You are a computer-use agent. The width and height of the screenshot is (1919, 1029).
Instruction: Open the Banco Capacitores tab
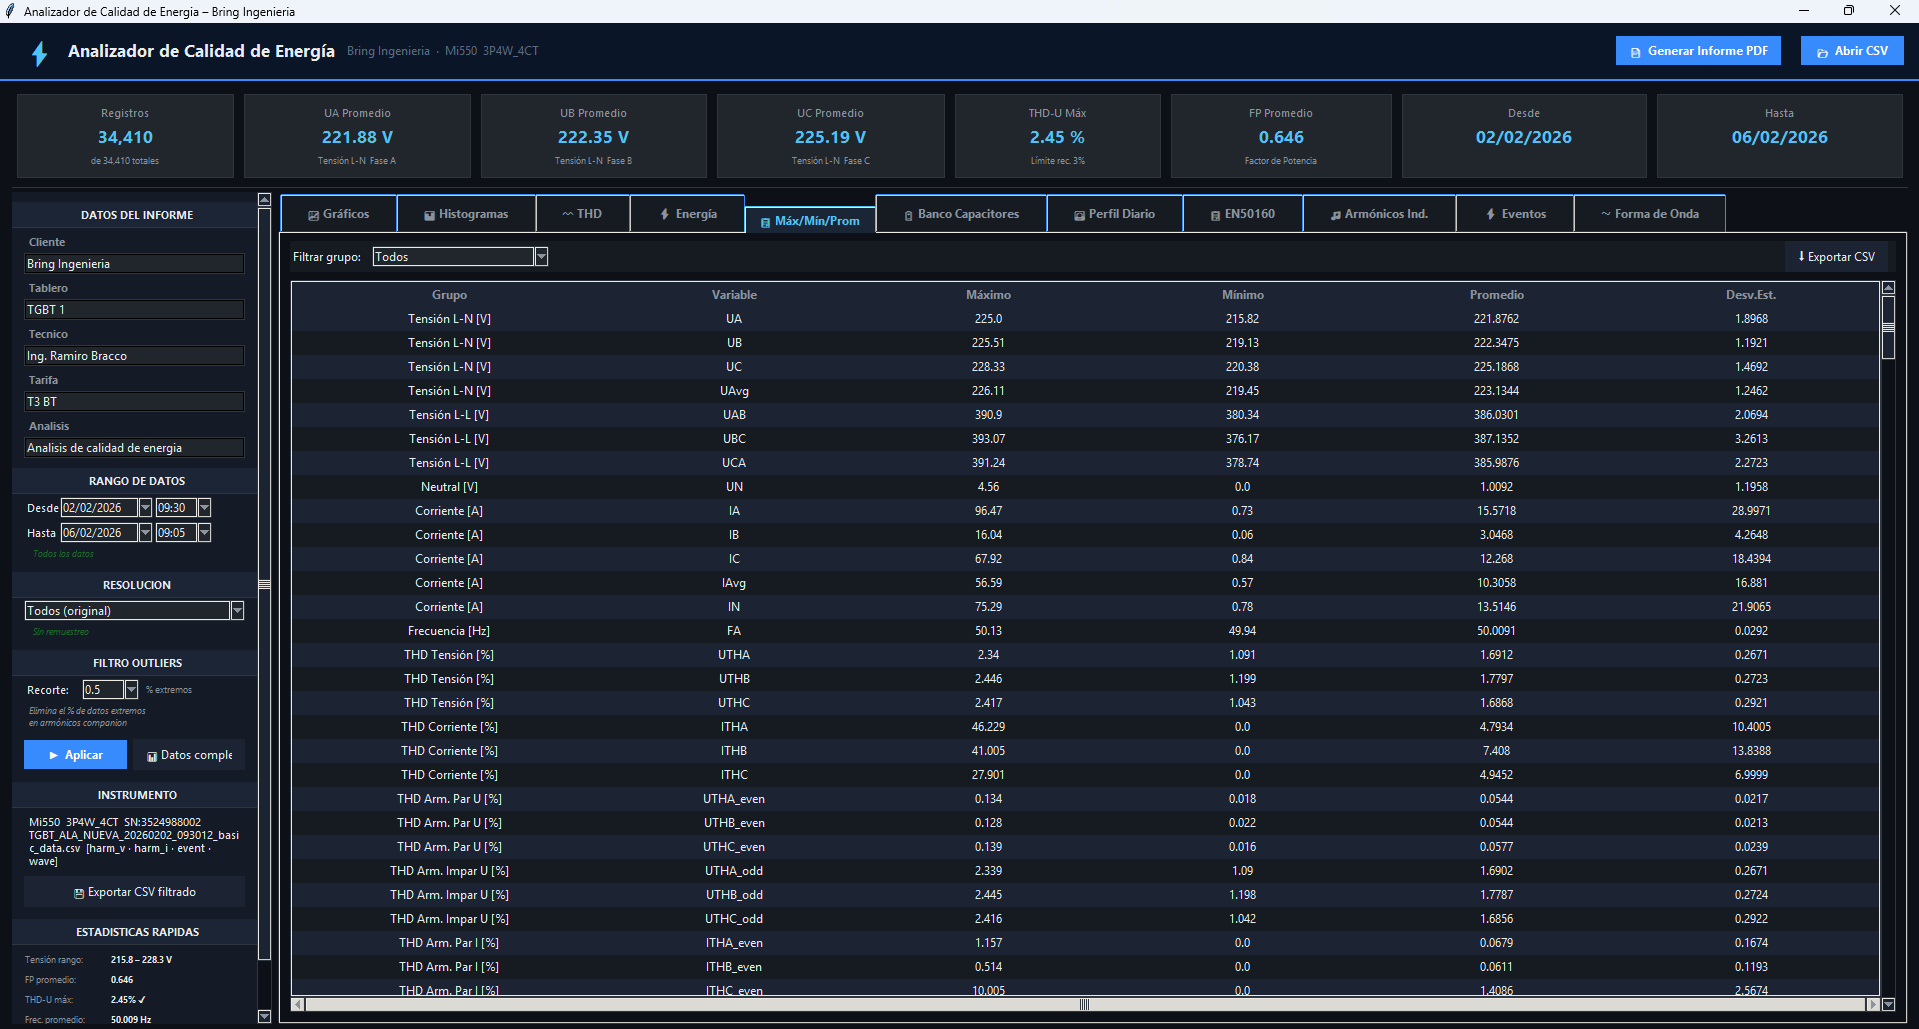click(x=961, y=214)
